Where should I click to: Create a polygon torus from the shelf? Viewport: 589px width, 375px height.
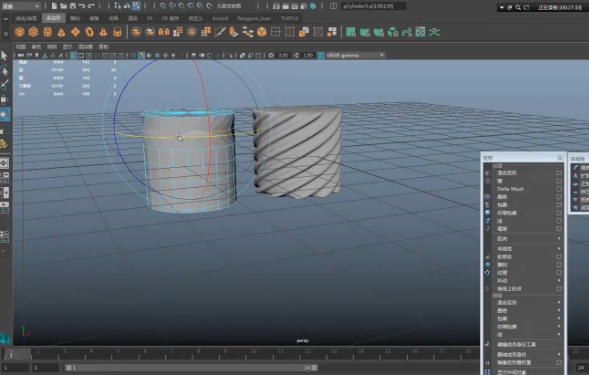89,32
